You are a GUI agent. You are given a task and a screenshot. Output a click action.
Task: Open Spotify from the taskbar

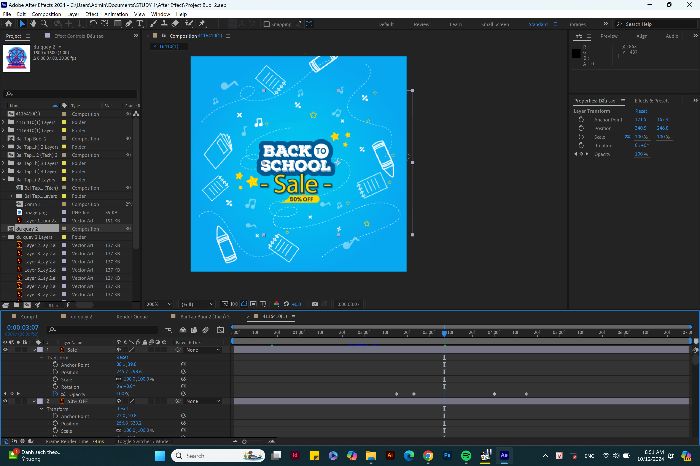click(x=466, y=456)
